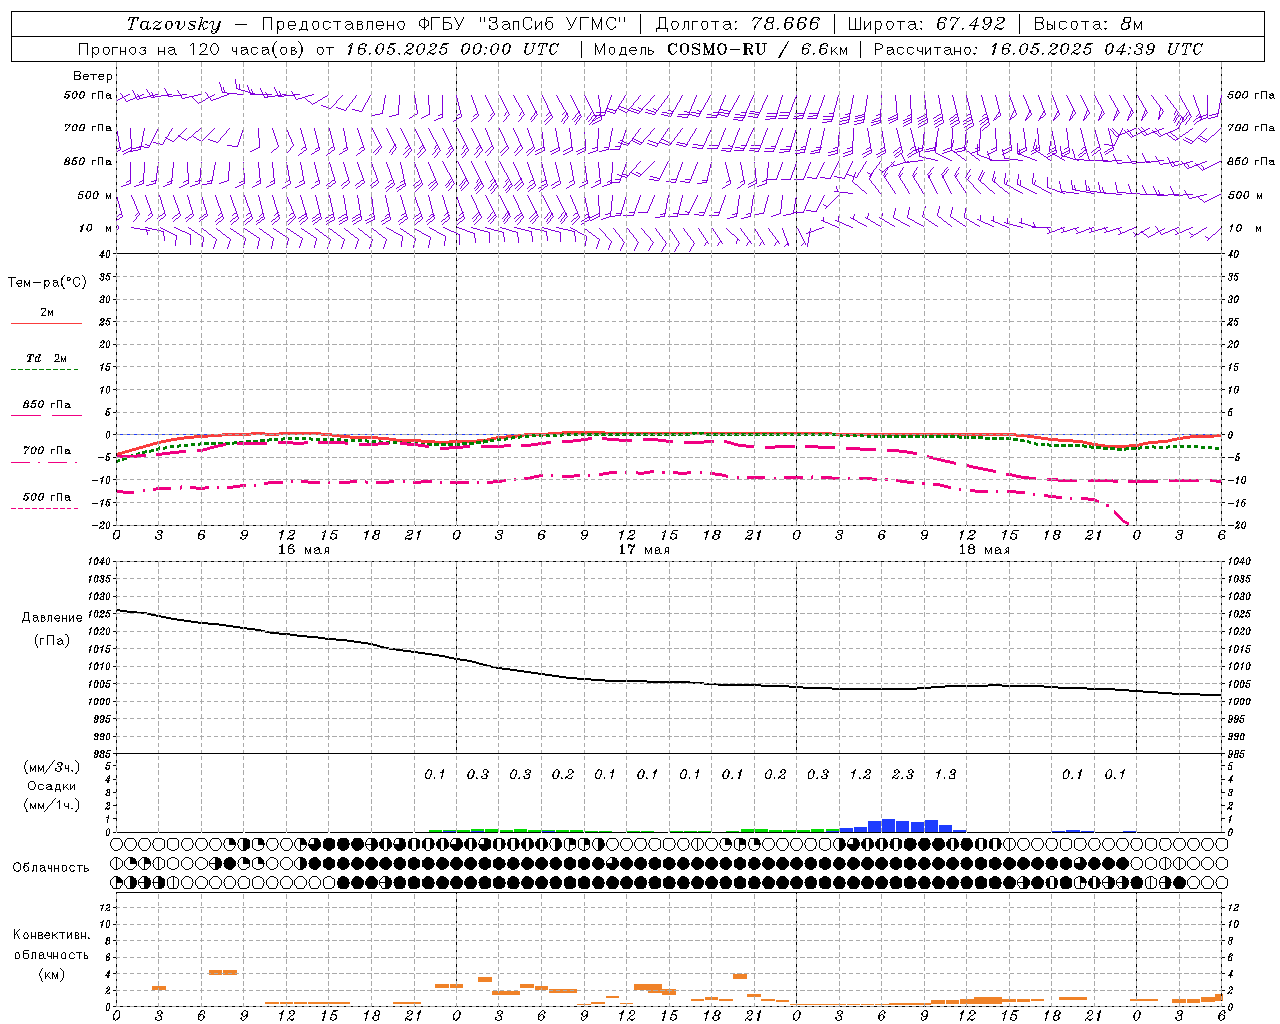
Task: Click the 'Ветер' wind panel label
Action: (93, 76)
